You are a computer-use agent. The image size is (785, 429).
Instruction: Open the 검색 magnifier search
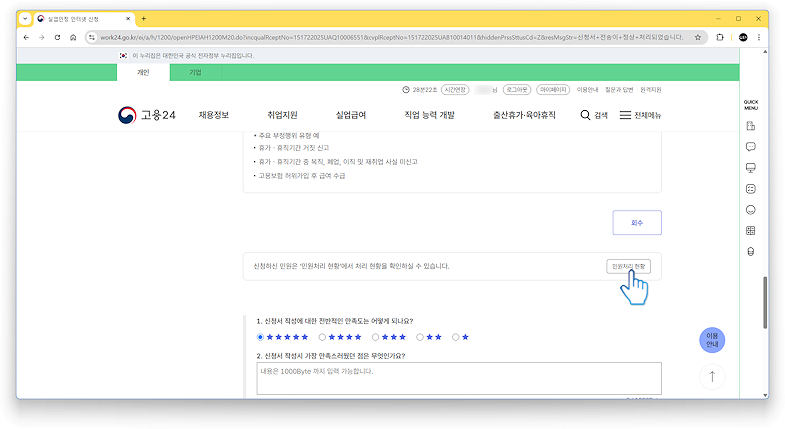tap(594, 115)
